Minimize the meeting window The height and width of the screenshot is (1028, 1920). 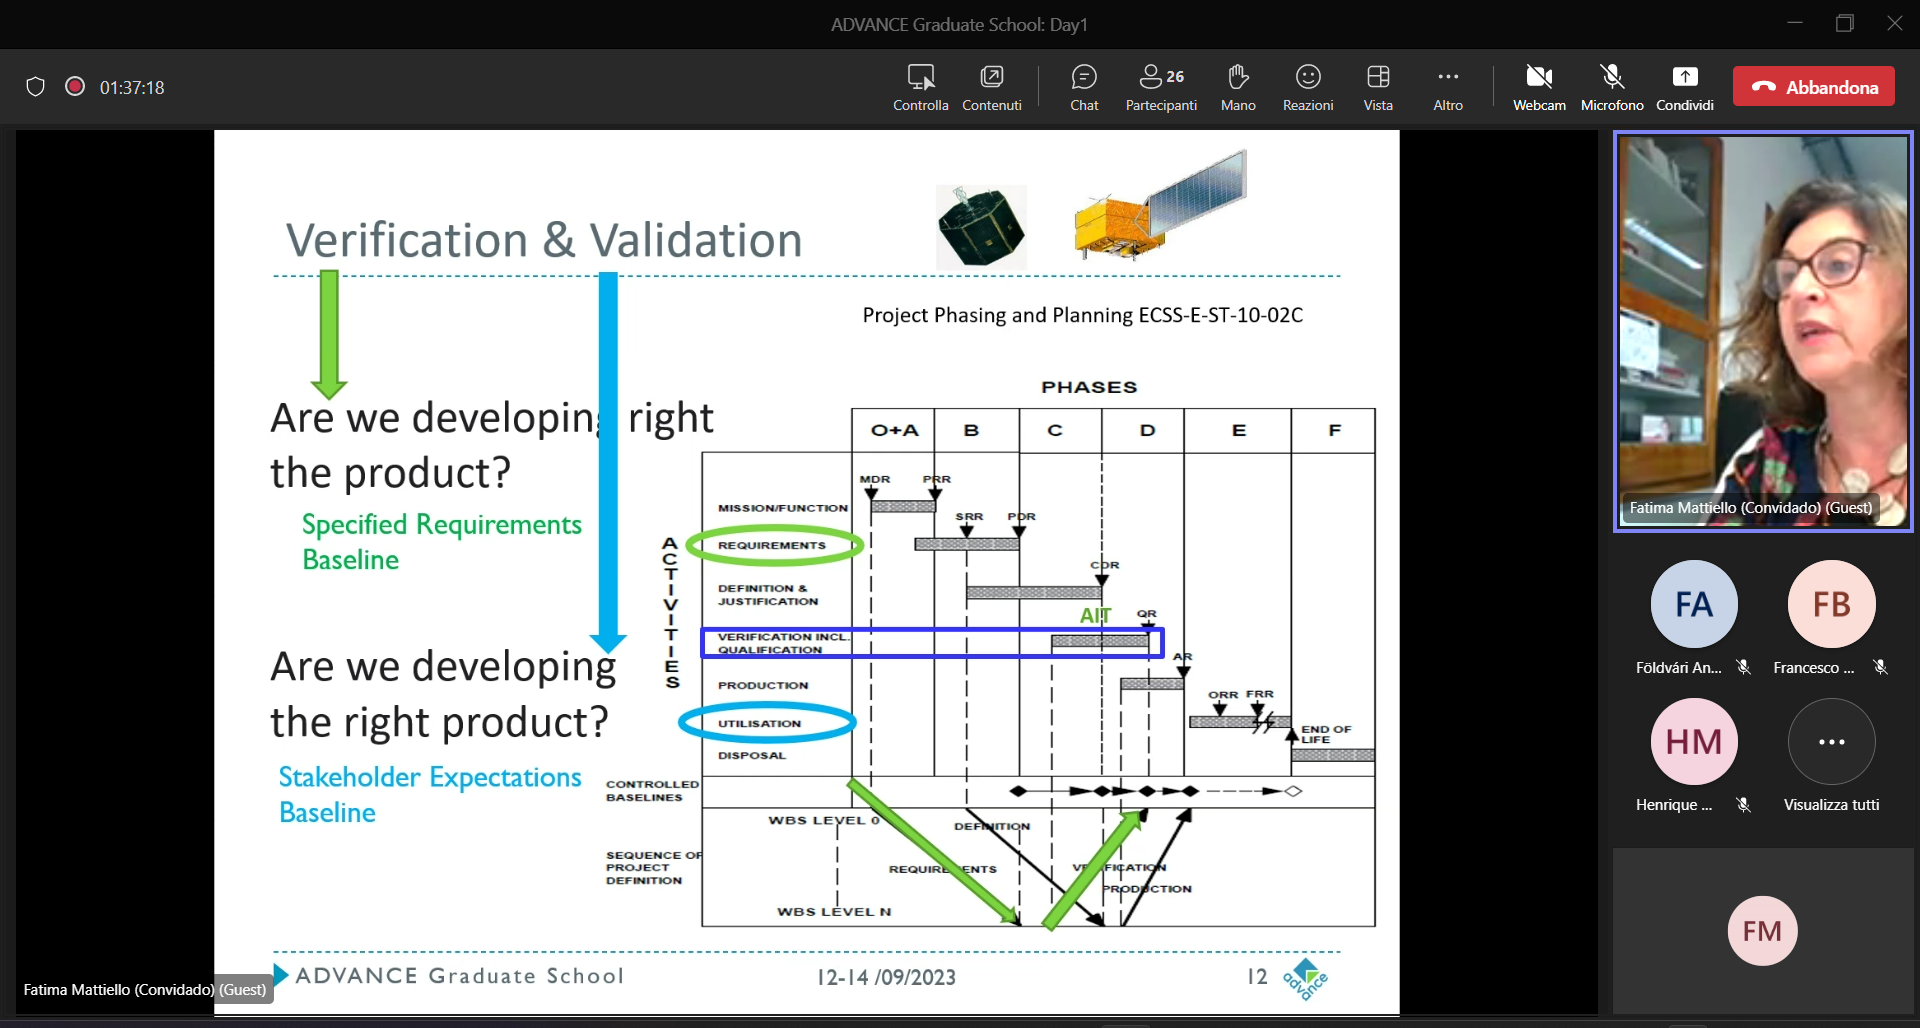pos(1795,23)
